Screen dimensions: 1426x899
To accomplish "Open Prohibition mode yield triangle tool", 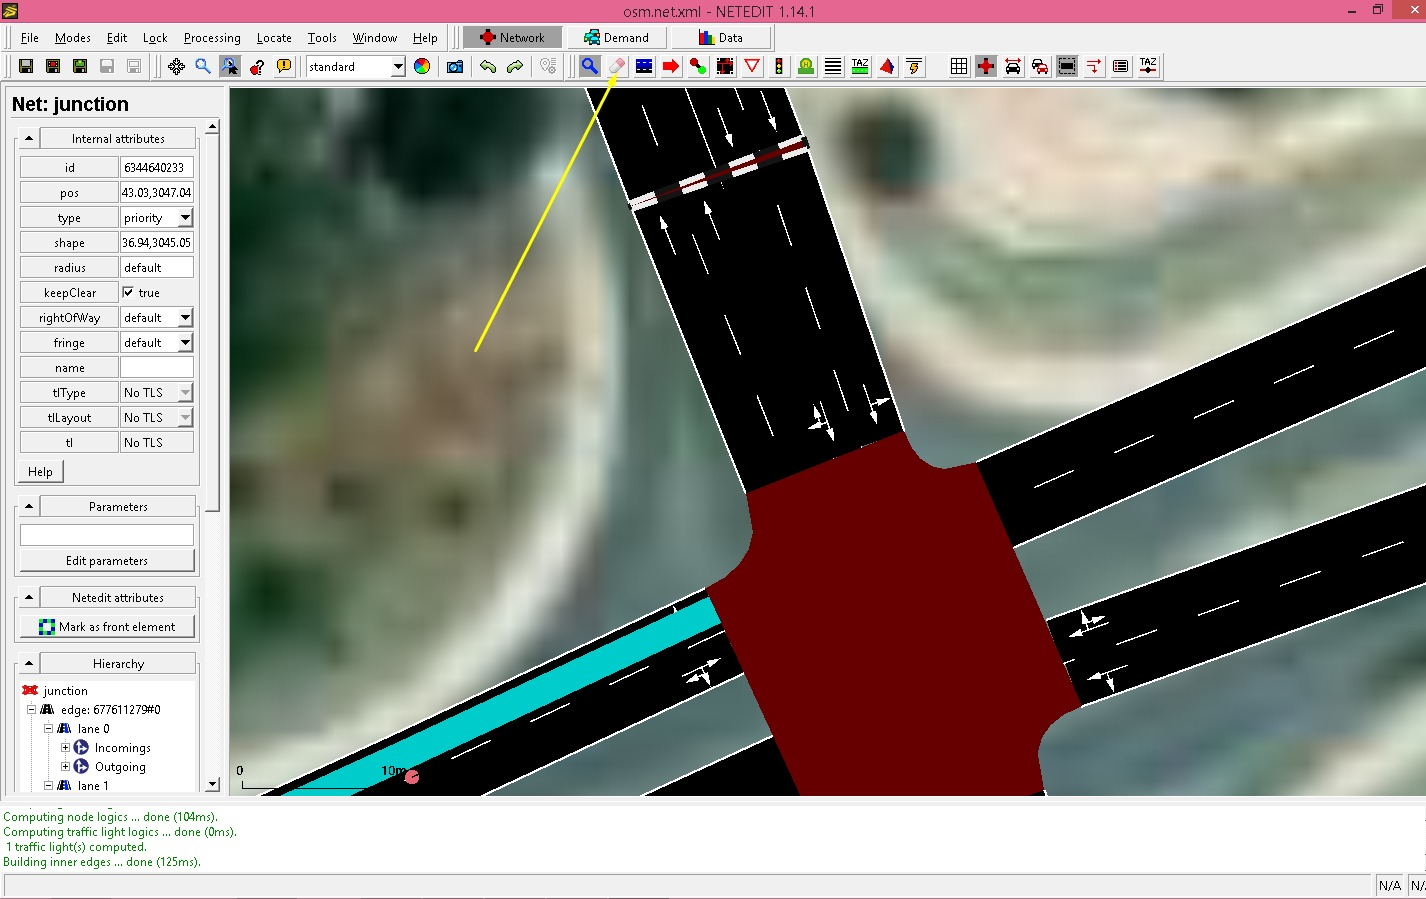I will (752, 66).
